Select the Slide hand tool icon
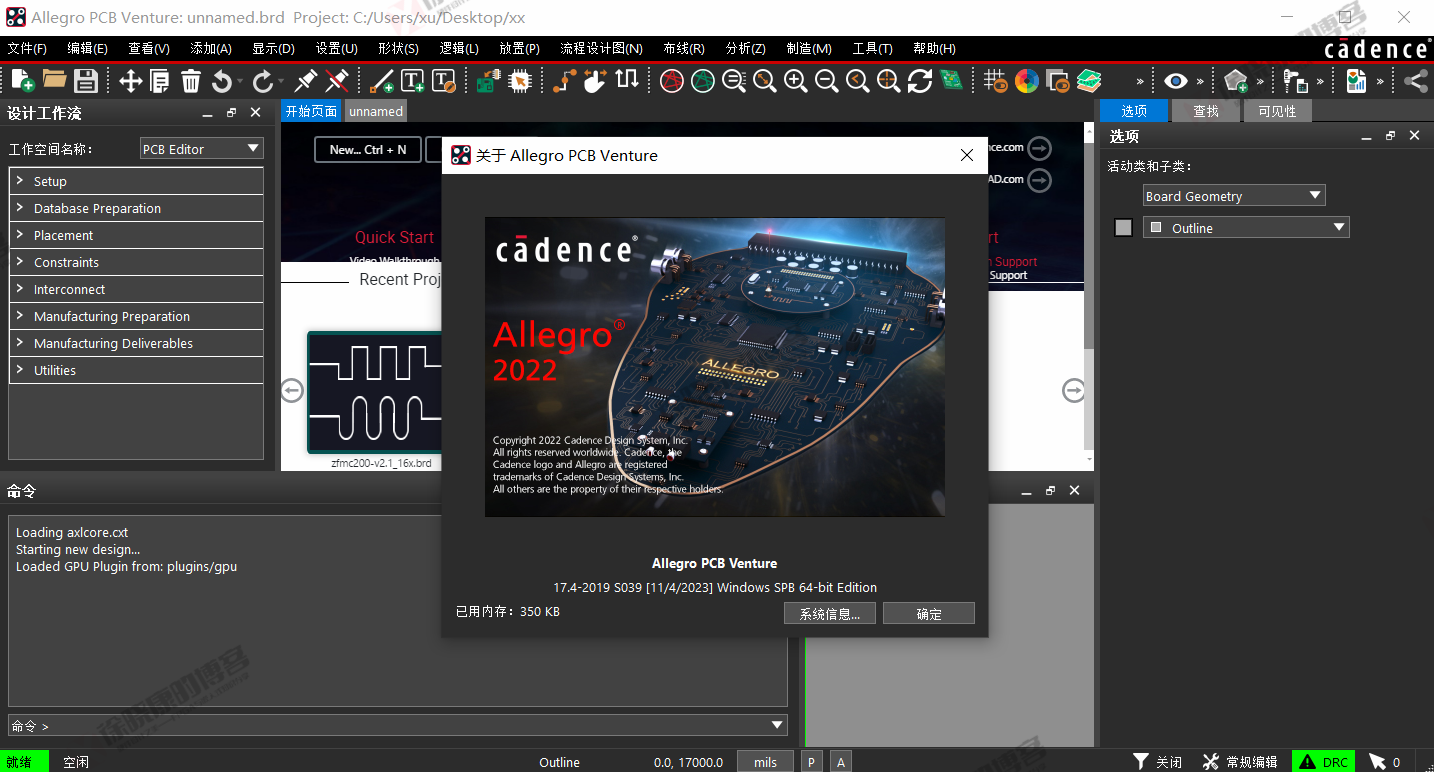Image resolution: width=1434 pixels, height=772 pixels. click(596, 81)
